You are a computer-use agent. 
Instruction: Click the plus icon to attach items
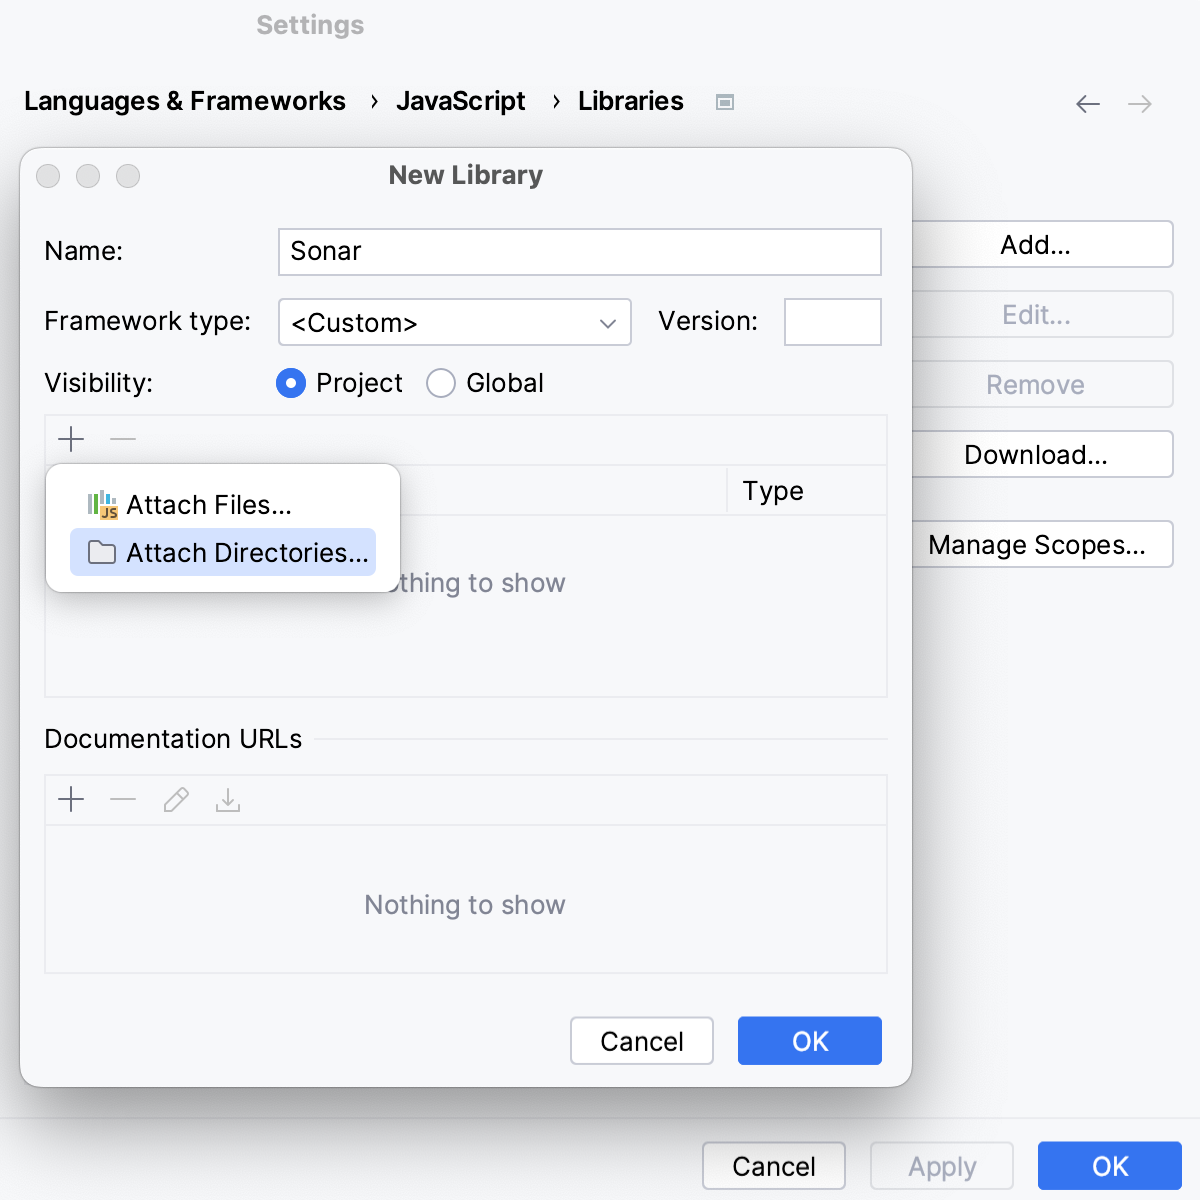pos(71,439)
